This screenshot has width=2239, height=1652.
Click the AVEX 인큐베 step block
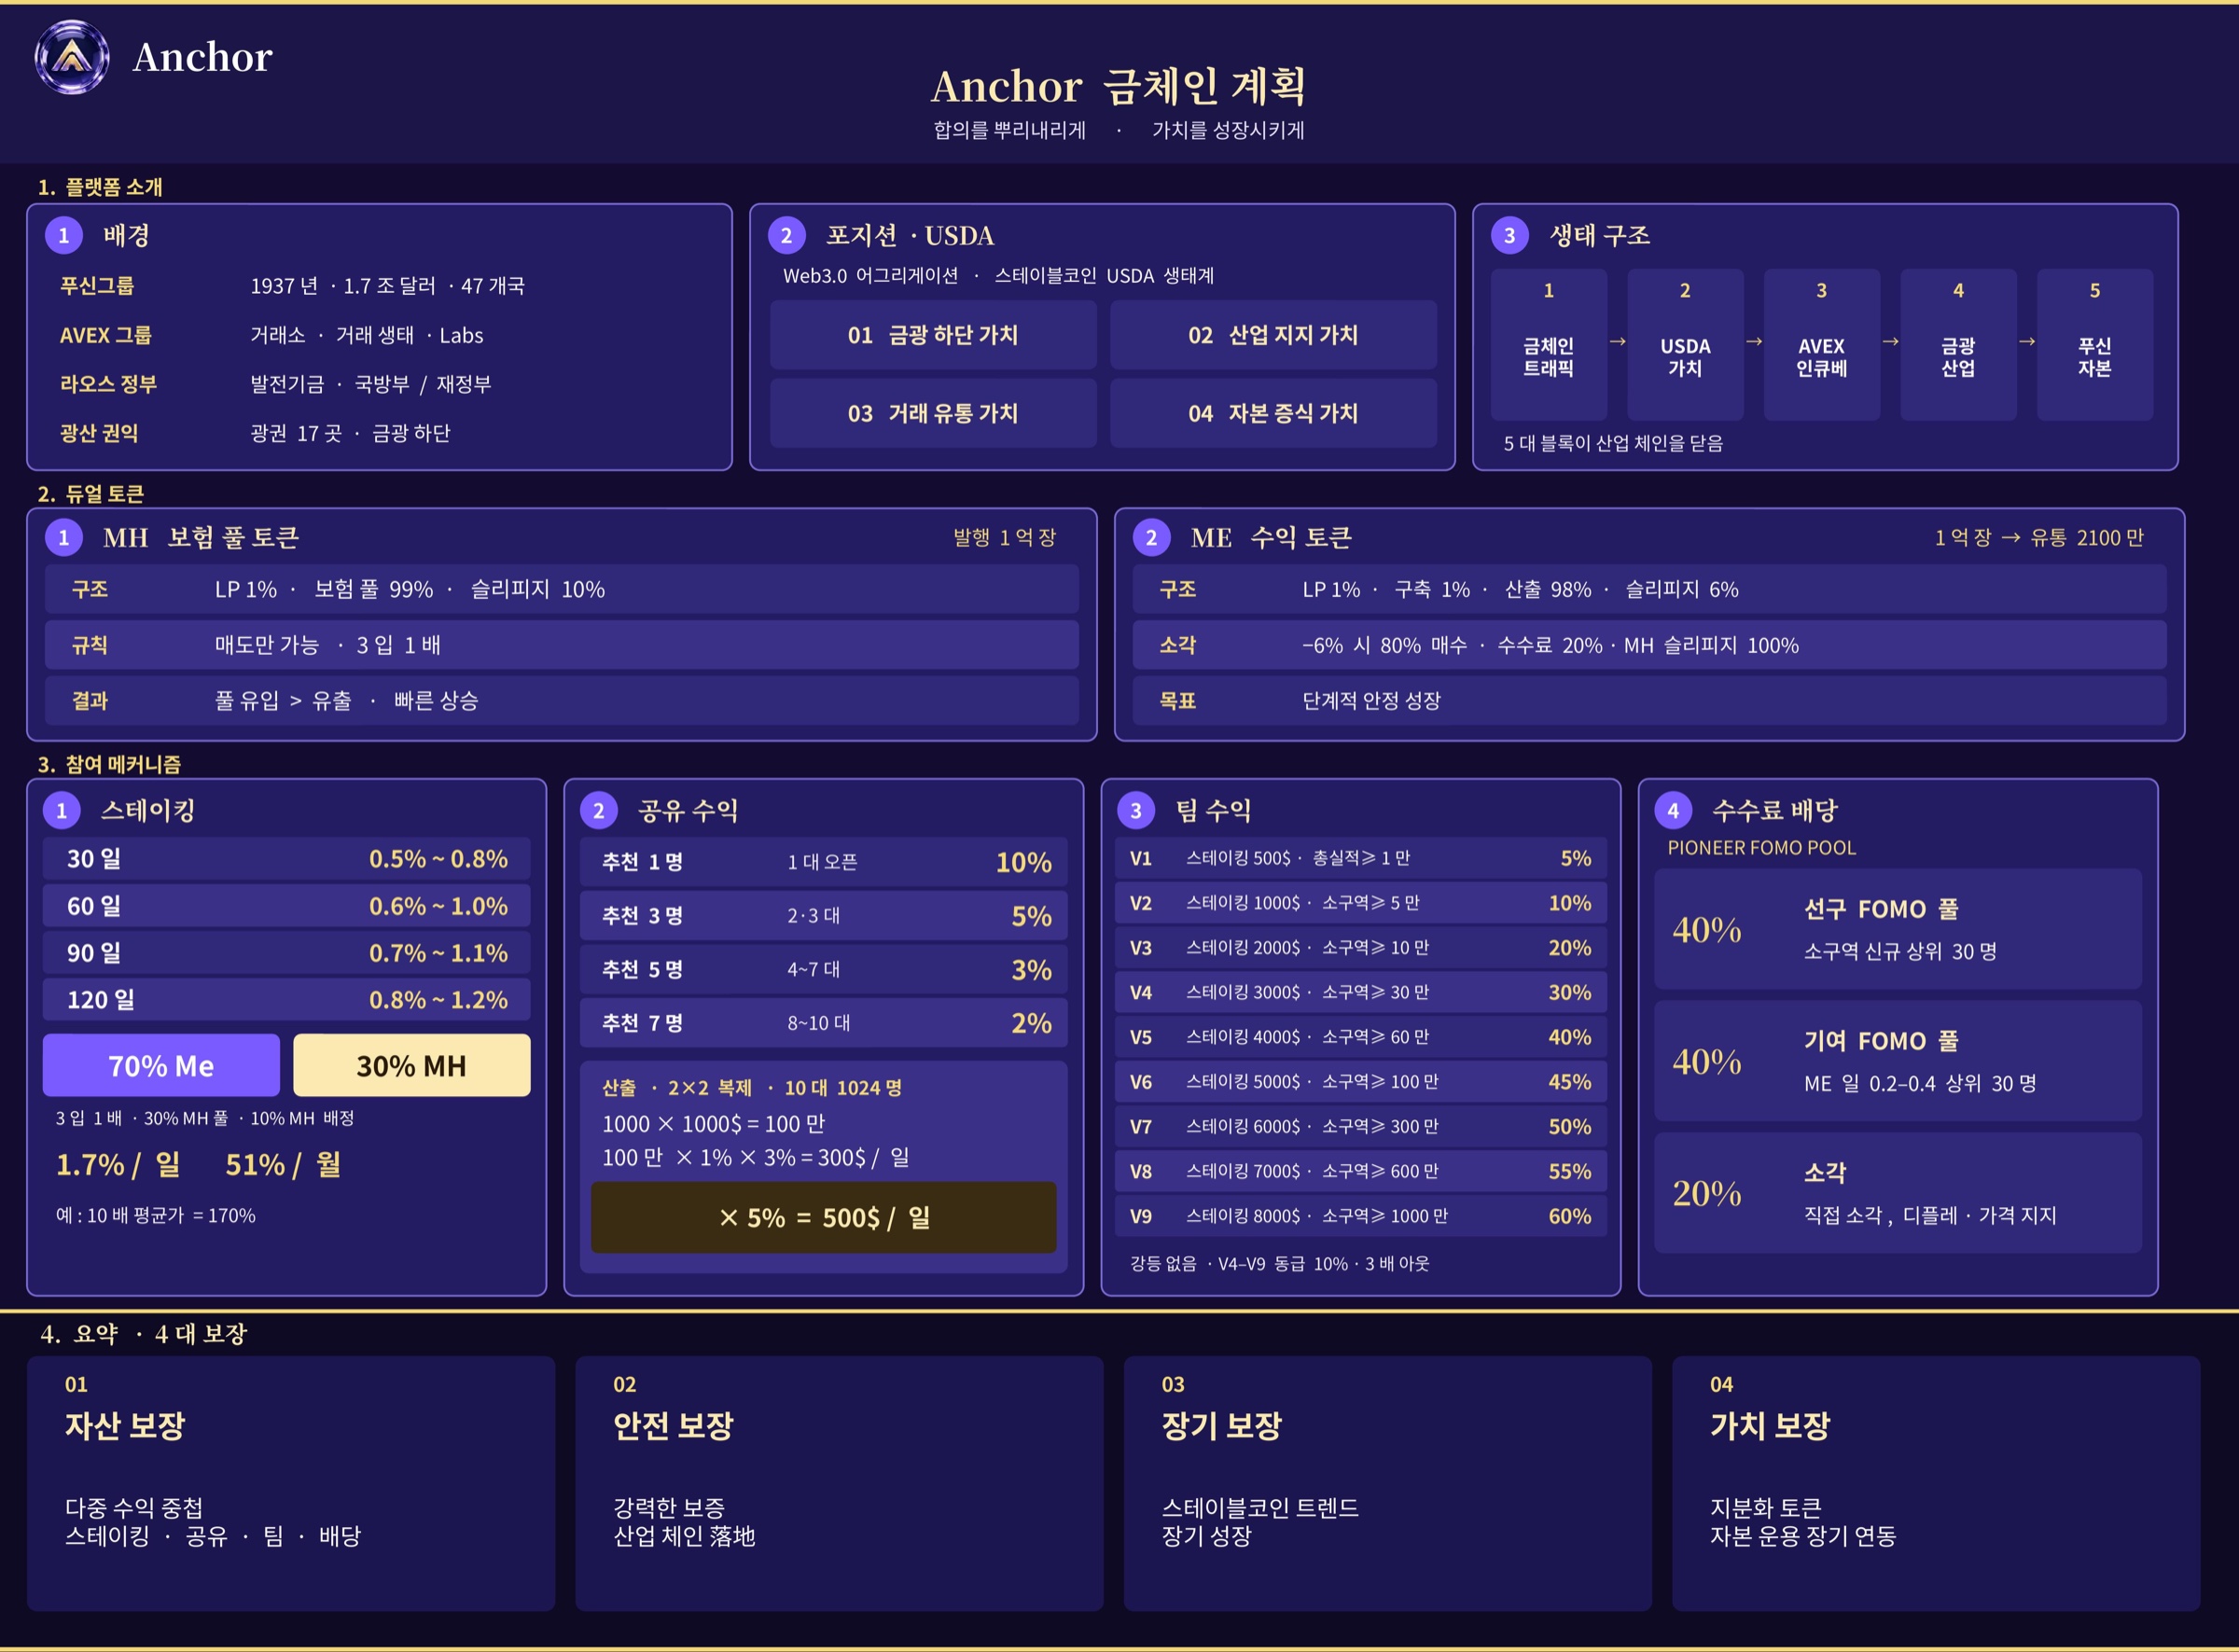1822,345
